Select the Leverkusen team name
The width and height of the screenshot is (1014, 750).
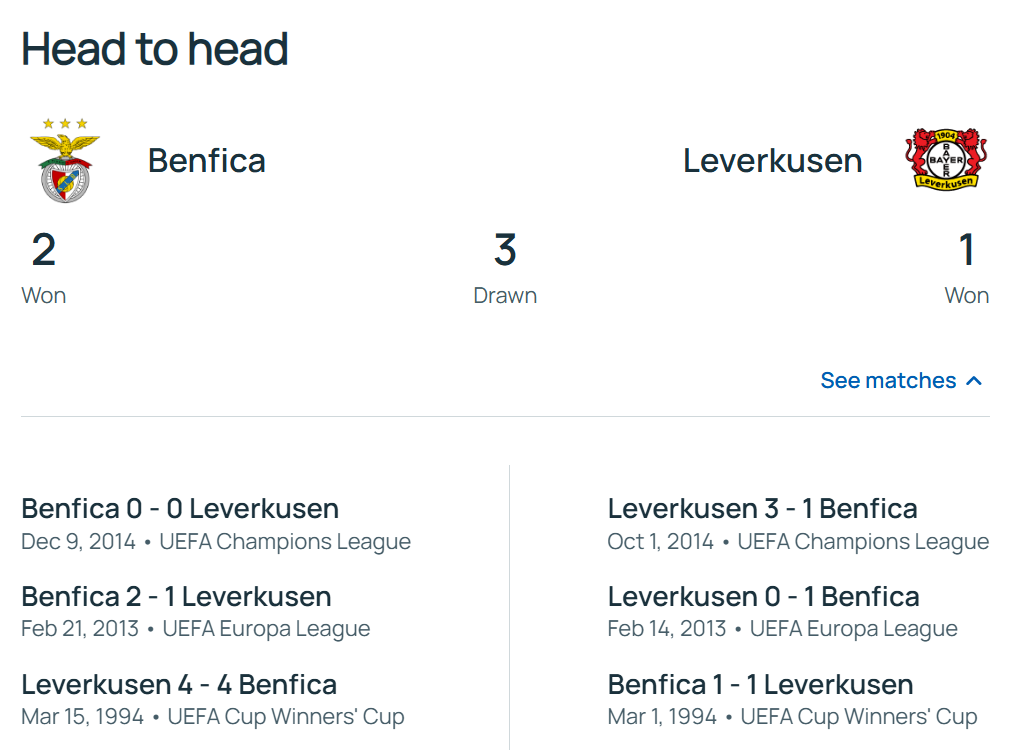772,160
